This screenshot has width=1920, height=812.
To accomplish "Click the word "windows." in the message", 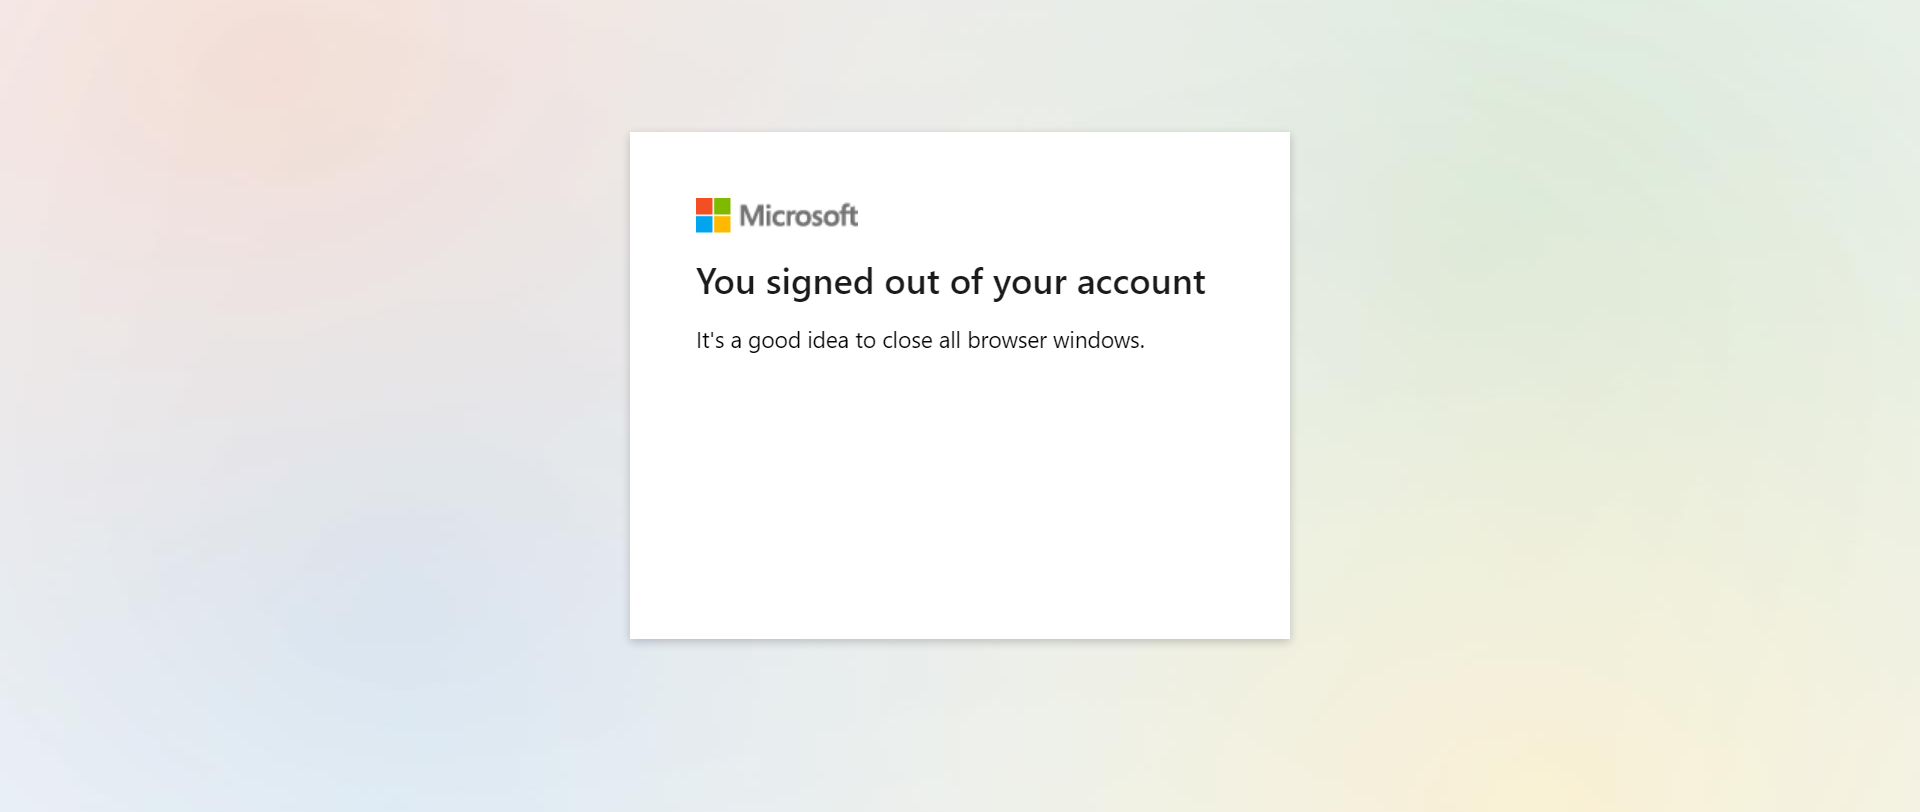I will tap(1099, 340).
